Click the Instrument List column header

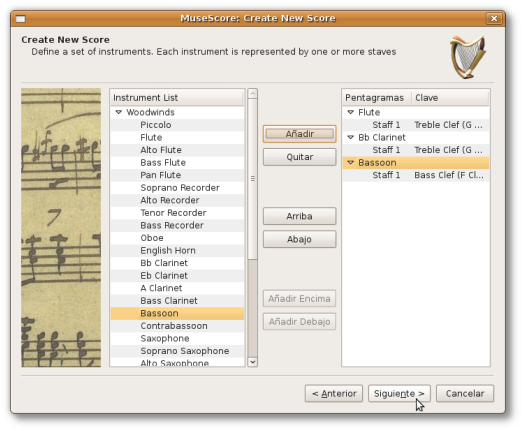click(177, 98)
